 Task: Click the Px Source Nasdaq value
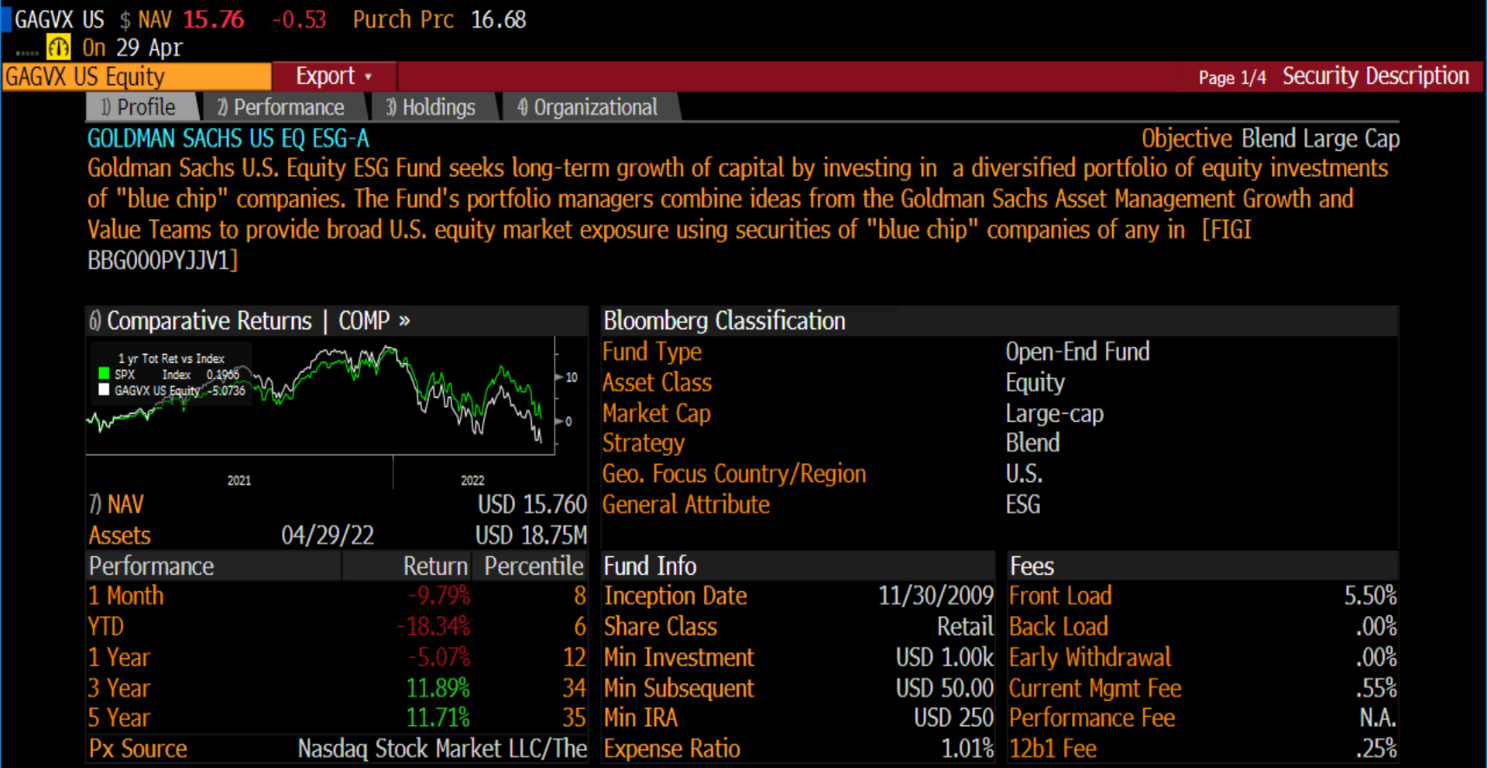pyautogui.click(x=440, y=749)
